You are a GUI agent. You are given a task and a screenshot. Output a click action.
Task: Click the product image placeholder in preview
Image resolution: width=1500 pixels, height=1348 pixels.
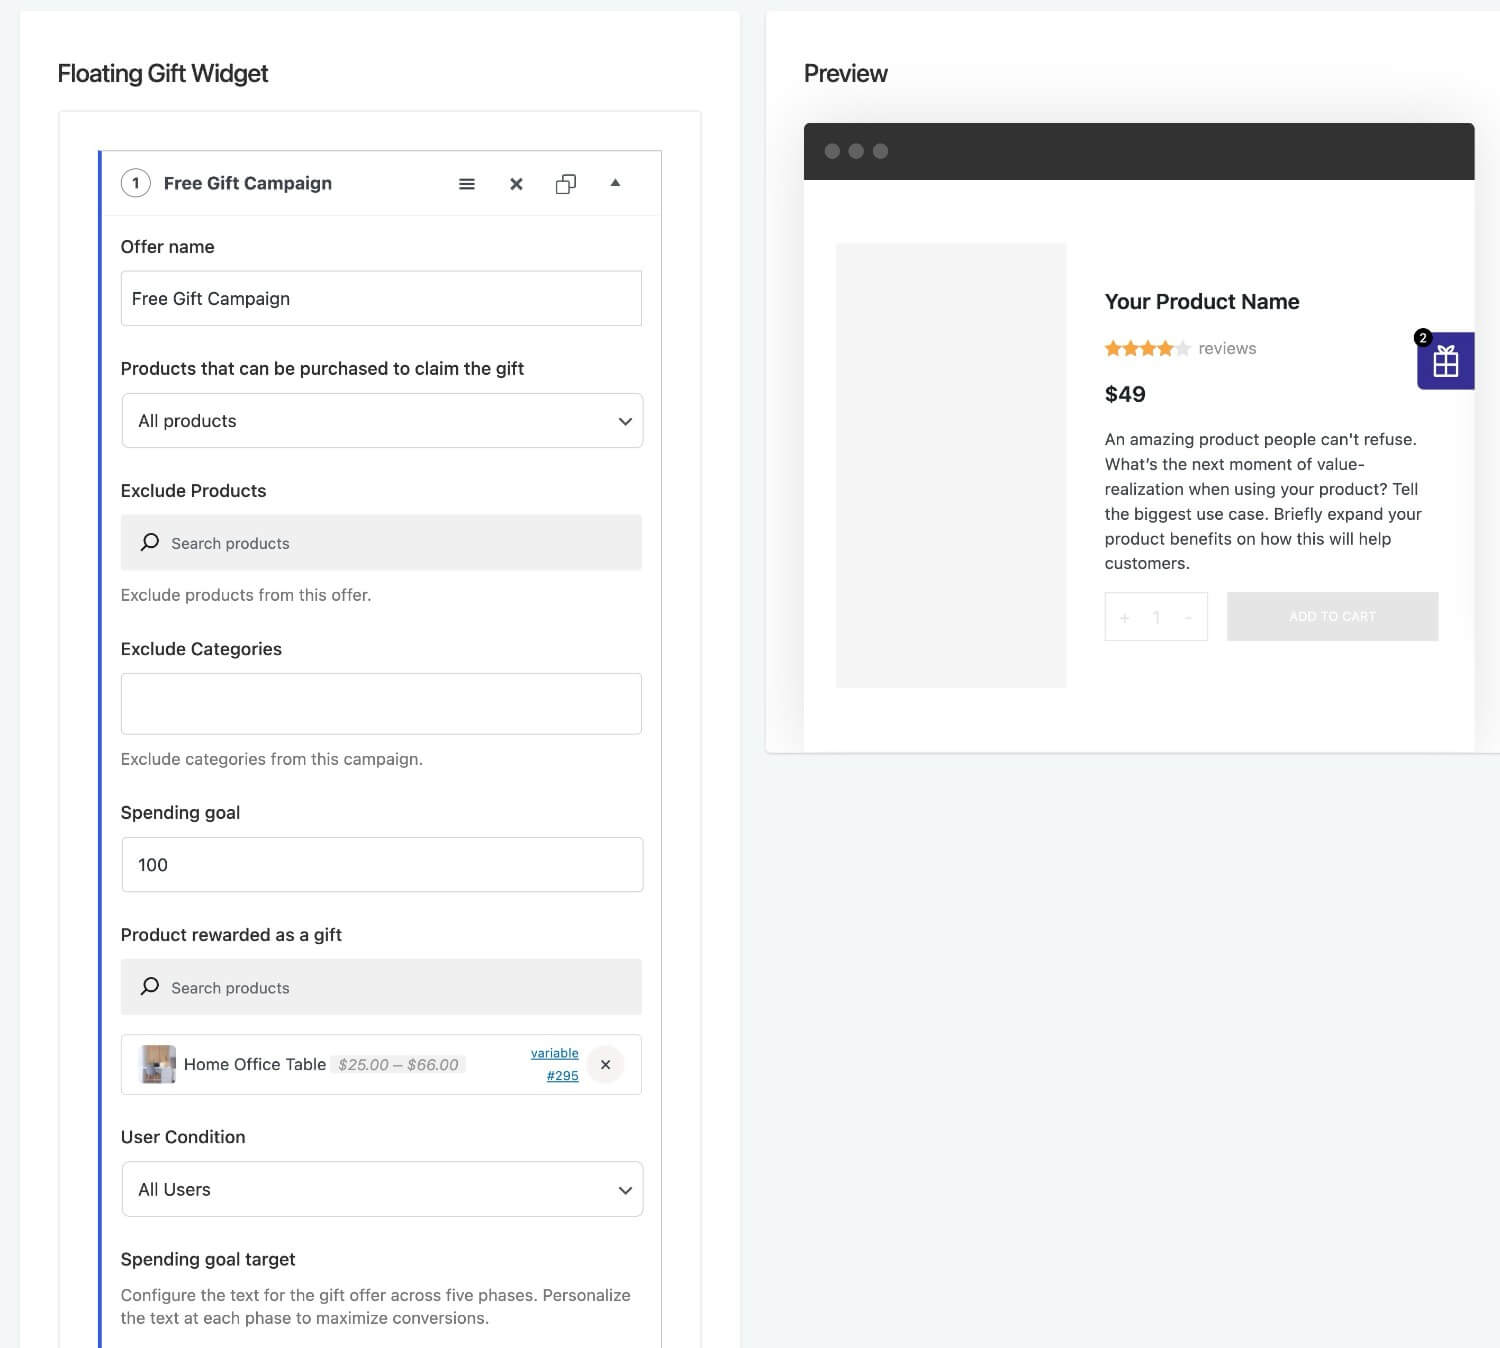pyautogui.click(x=951, y=465)
